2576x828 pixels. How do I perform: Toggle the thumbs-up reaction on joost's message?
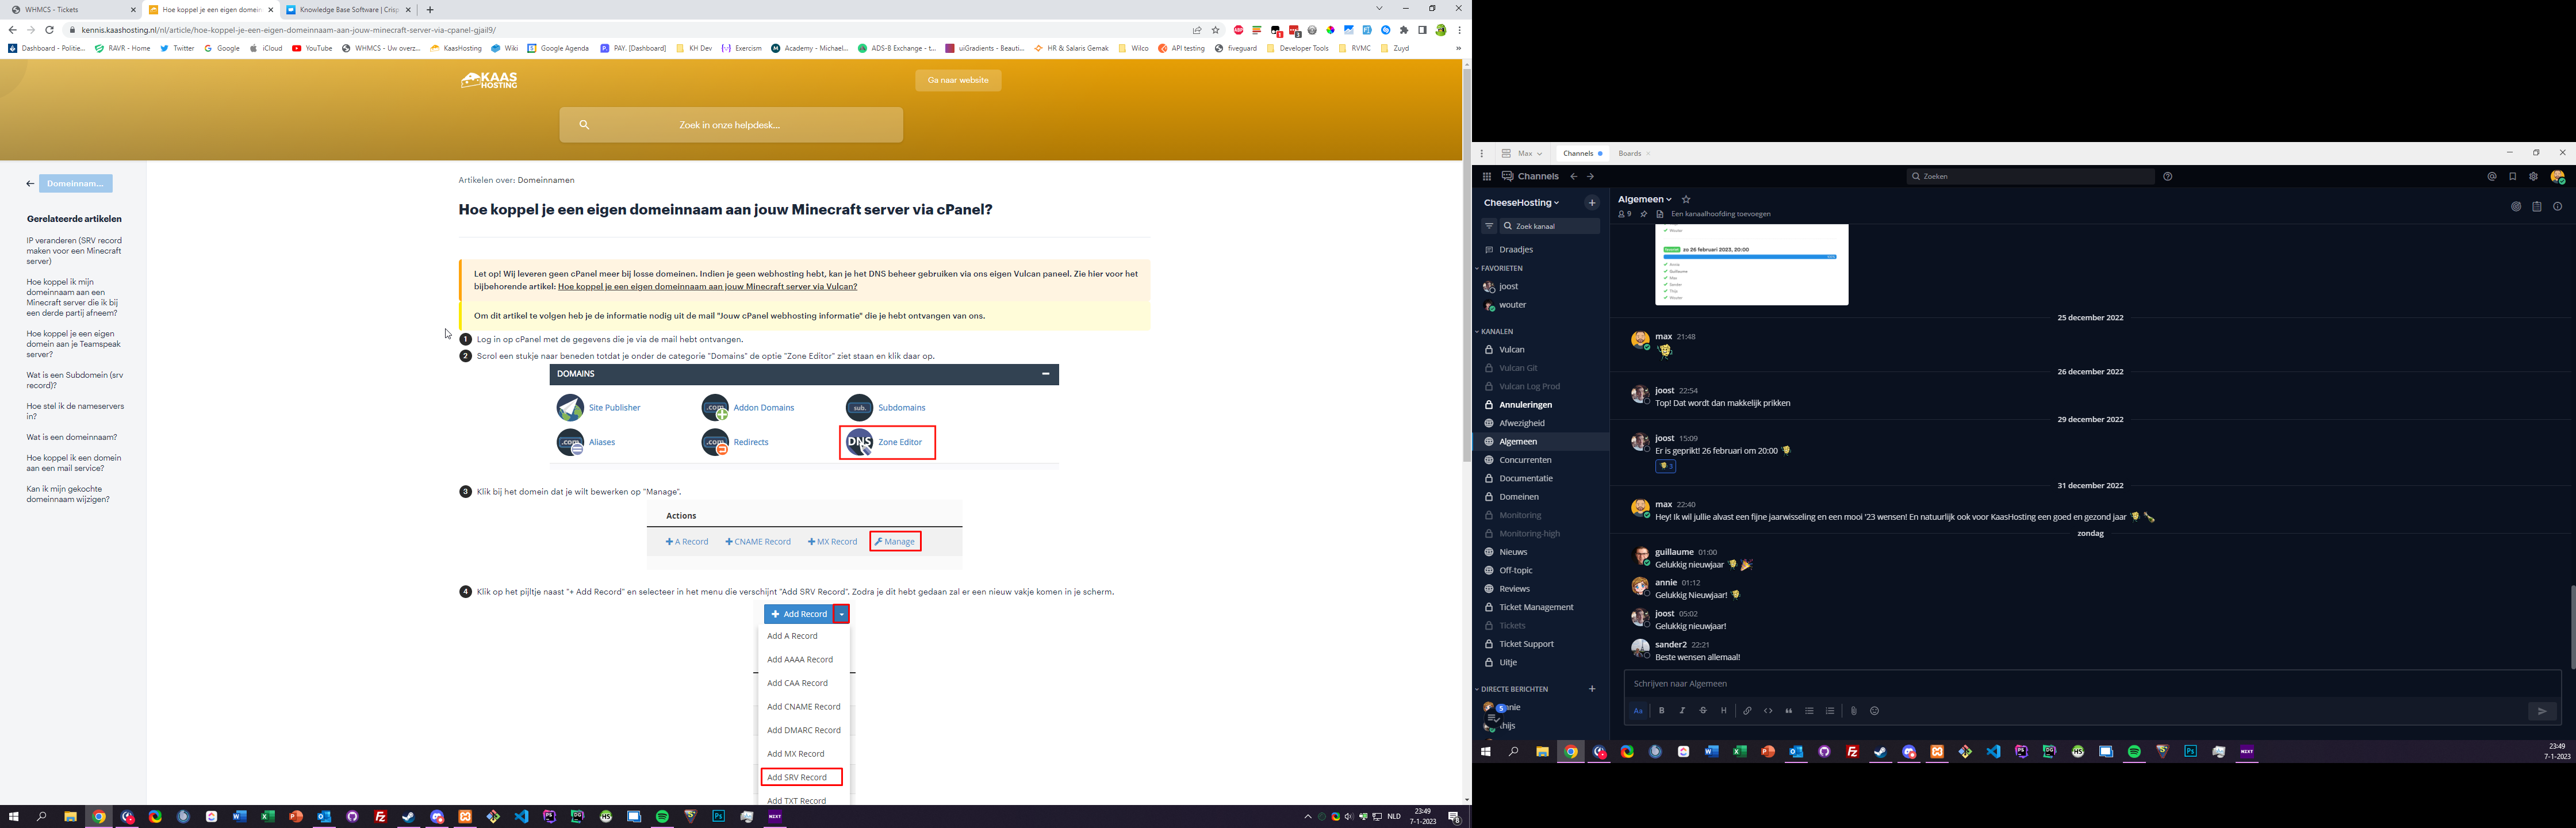(x=1665, y=466)
